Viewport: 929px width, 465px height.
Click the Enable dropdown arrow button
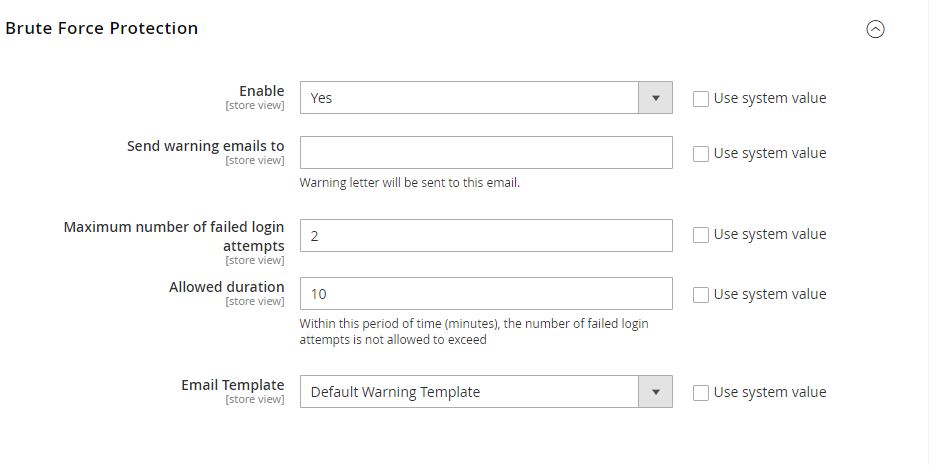655,98
